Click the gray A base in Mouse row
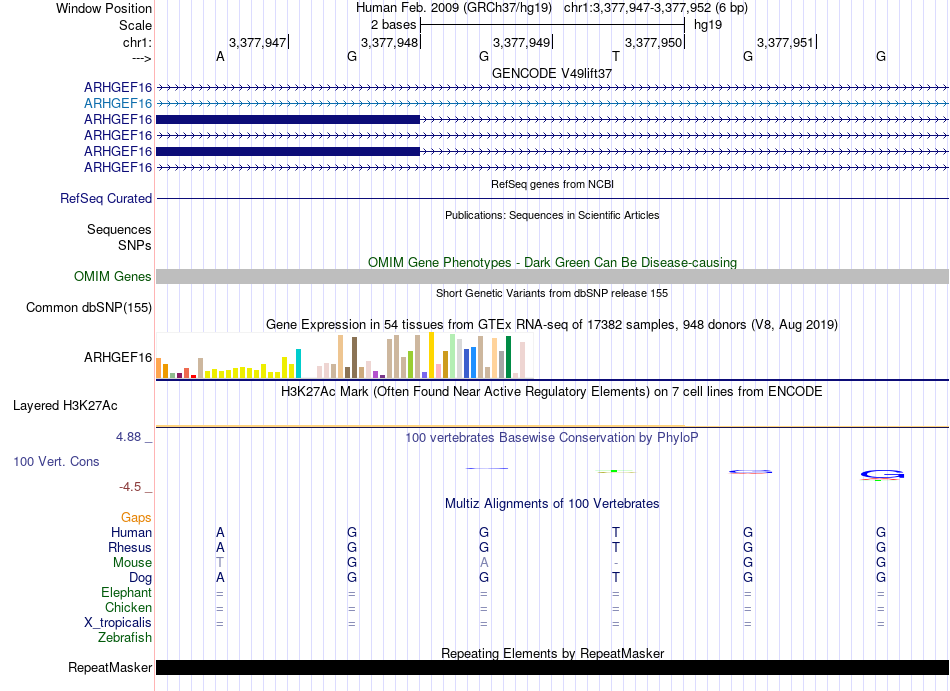The image size is (950, 691). (x=483, y=563)
